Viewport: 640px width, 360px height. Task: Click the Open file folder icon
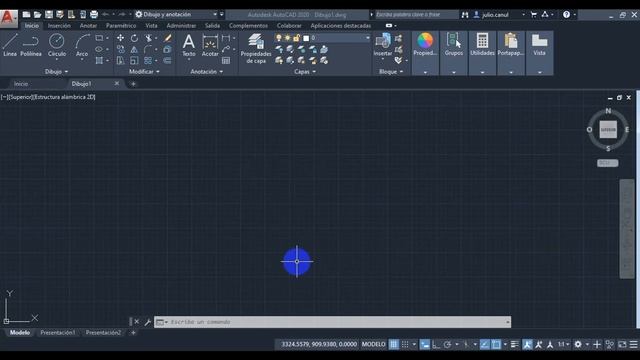click(x=38, y=15)
